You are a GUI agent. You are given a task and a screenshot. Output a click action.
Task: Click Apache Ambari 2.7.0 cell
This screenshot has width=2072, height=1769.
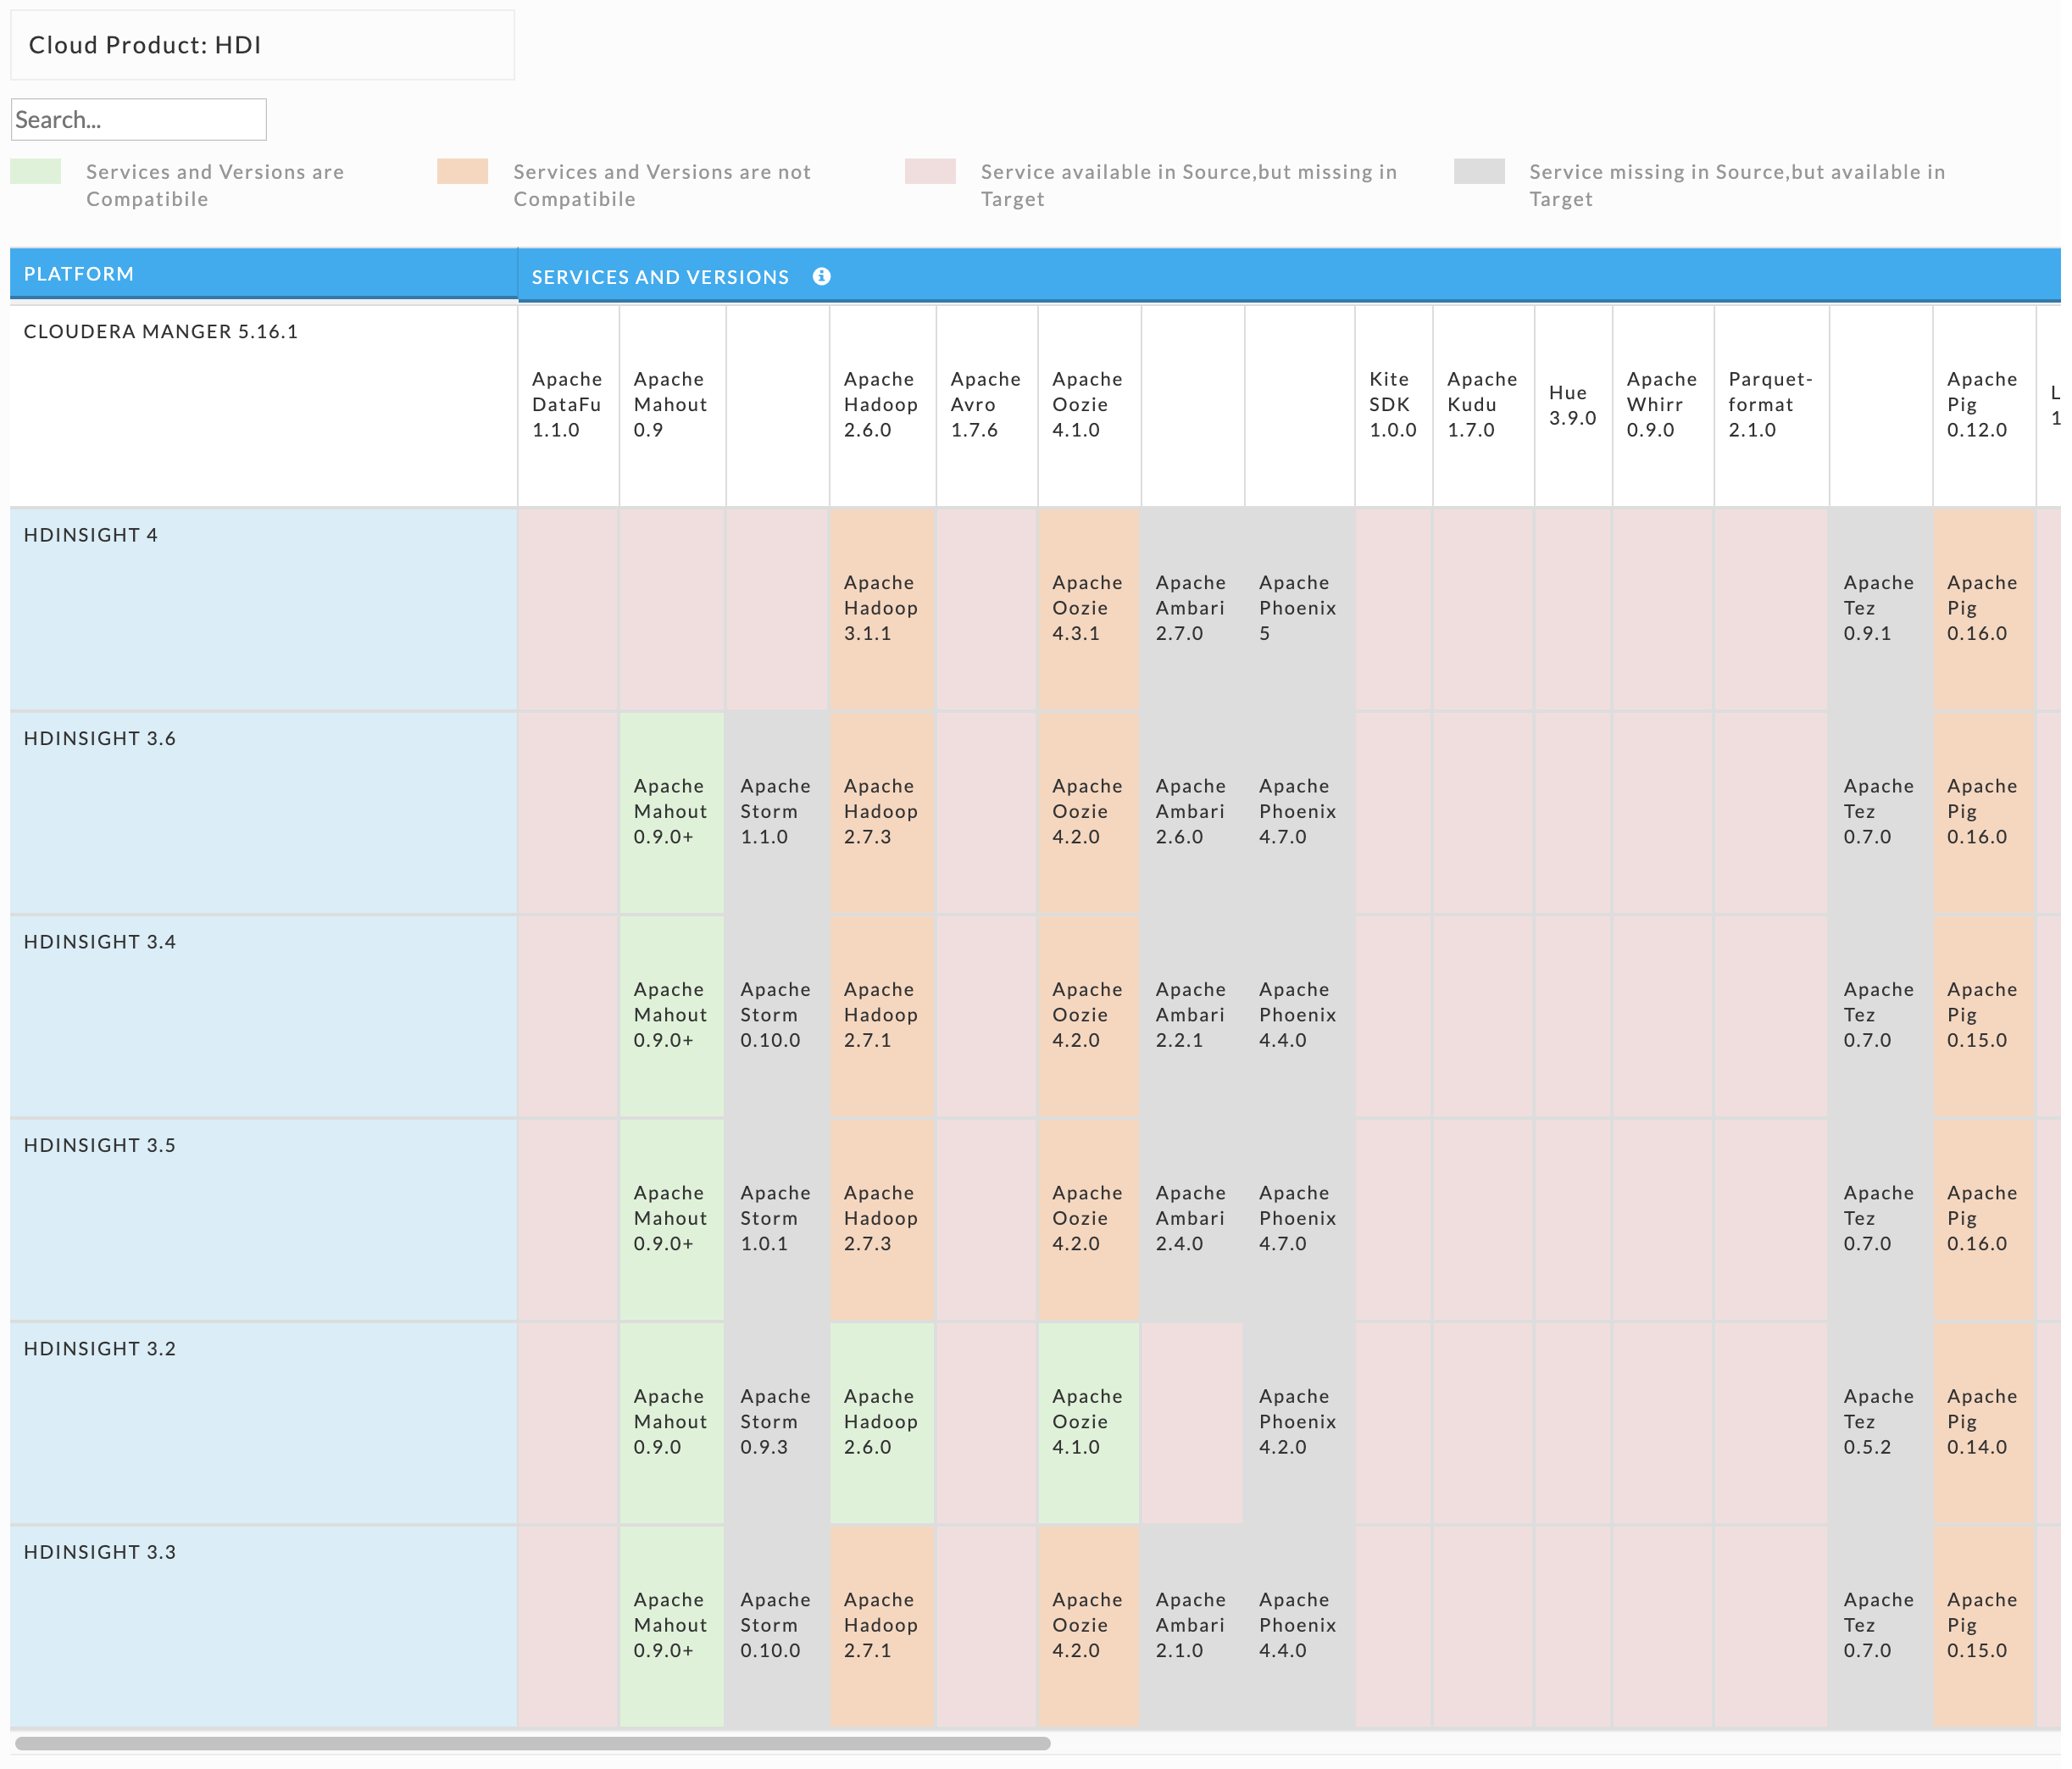1192,609
